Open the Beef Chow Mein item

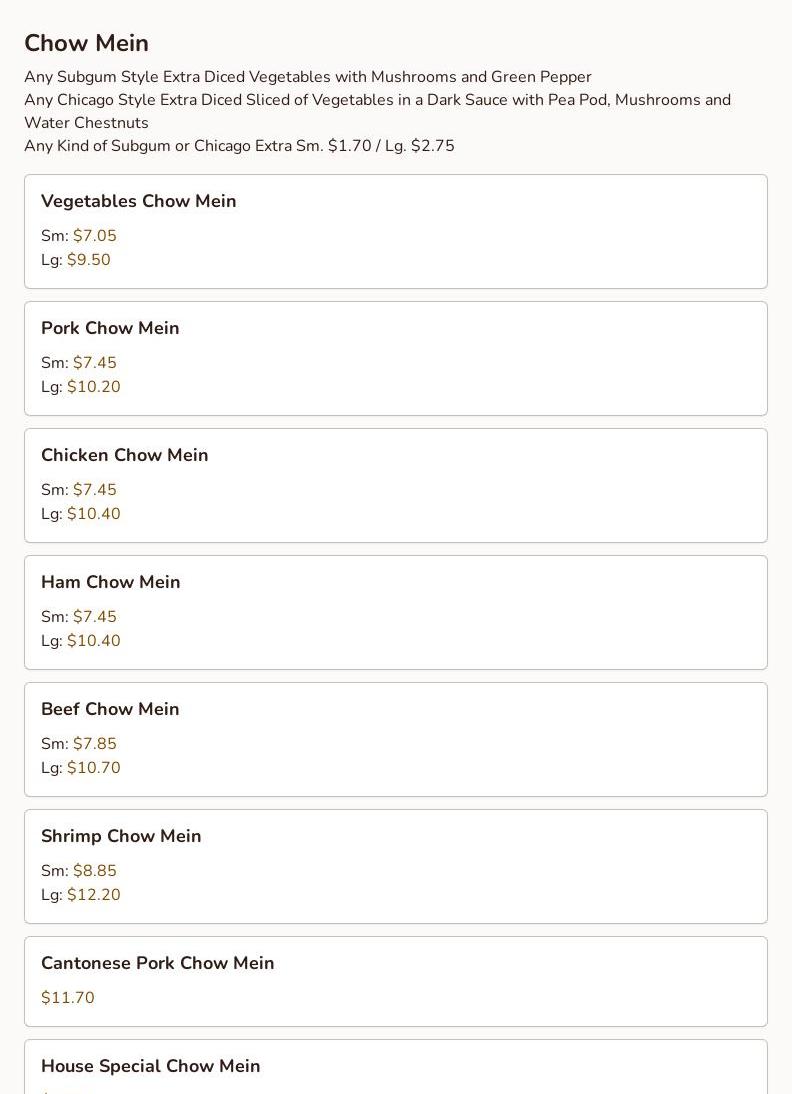point(110,709)
